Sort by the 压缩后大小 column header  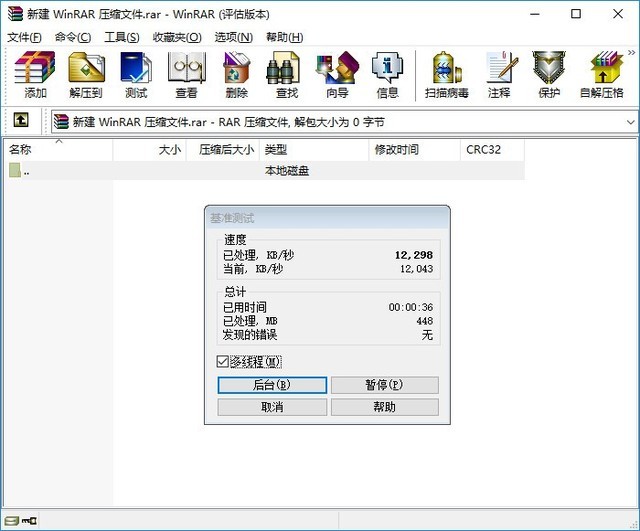(223, 150)
